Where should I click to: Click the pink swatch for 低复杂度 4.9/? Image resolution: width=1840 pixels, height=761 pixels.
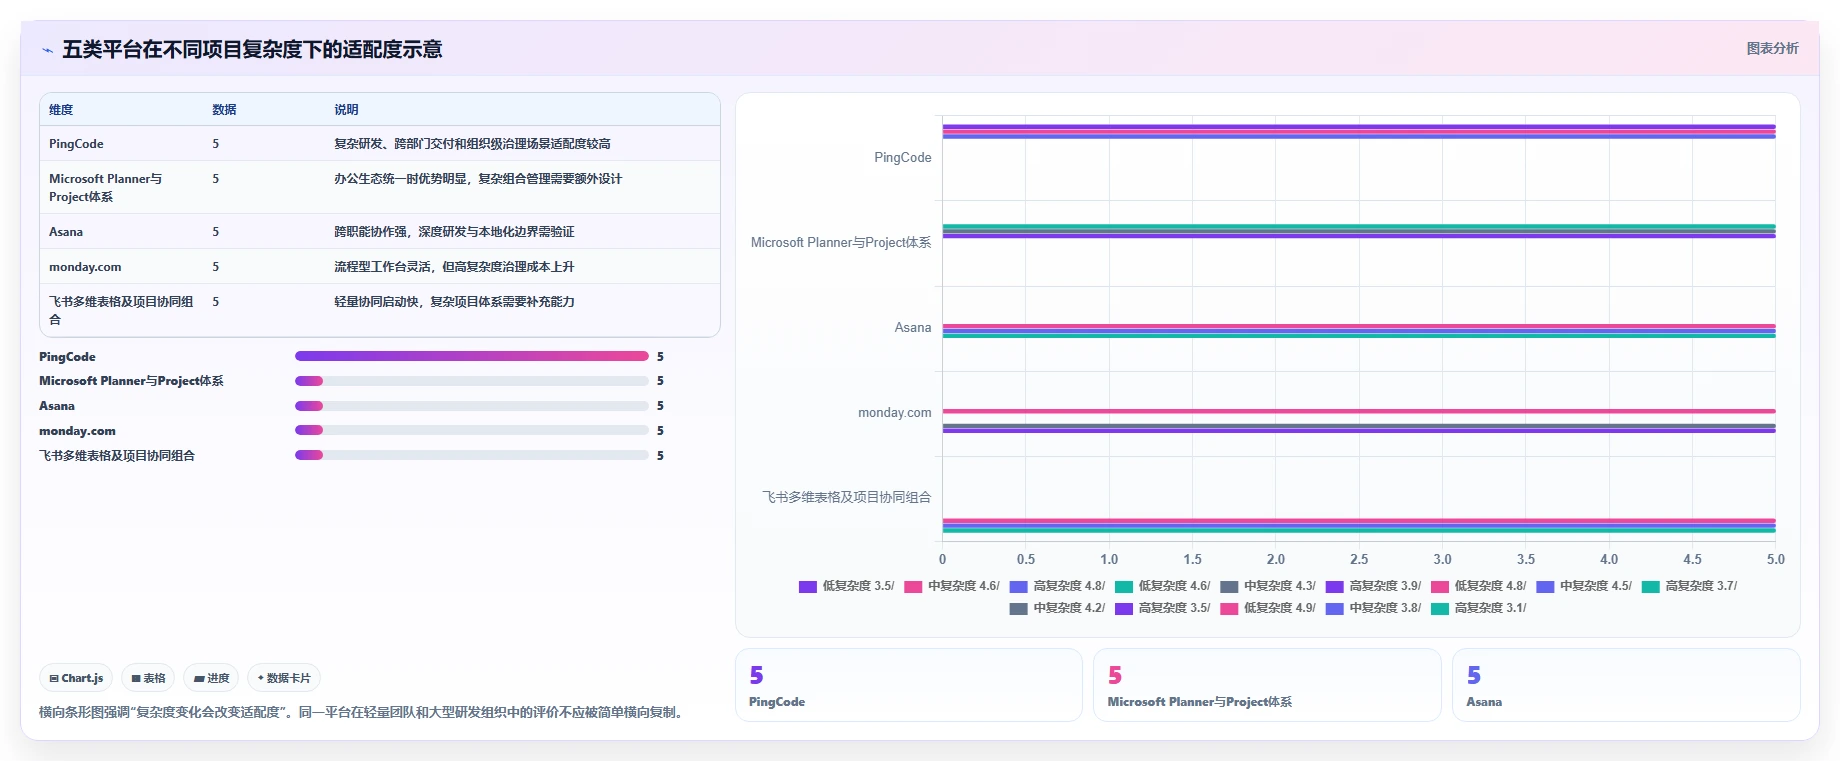click(x=1229, y=609)
